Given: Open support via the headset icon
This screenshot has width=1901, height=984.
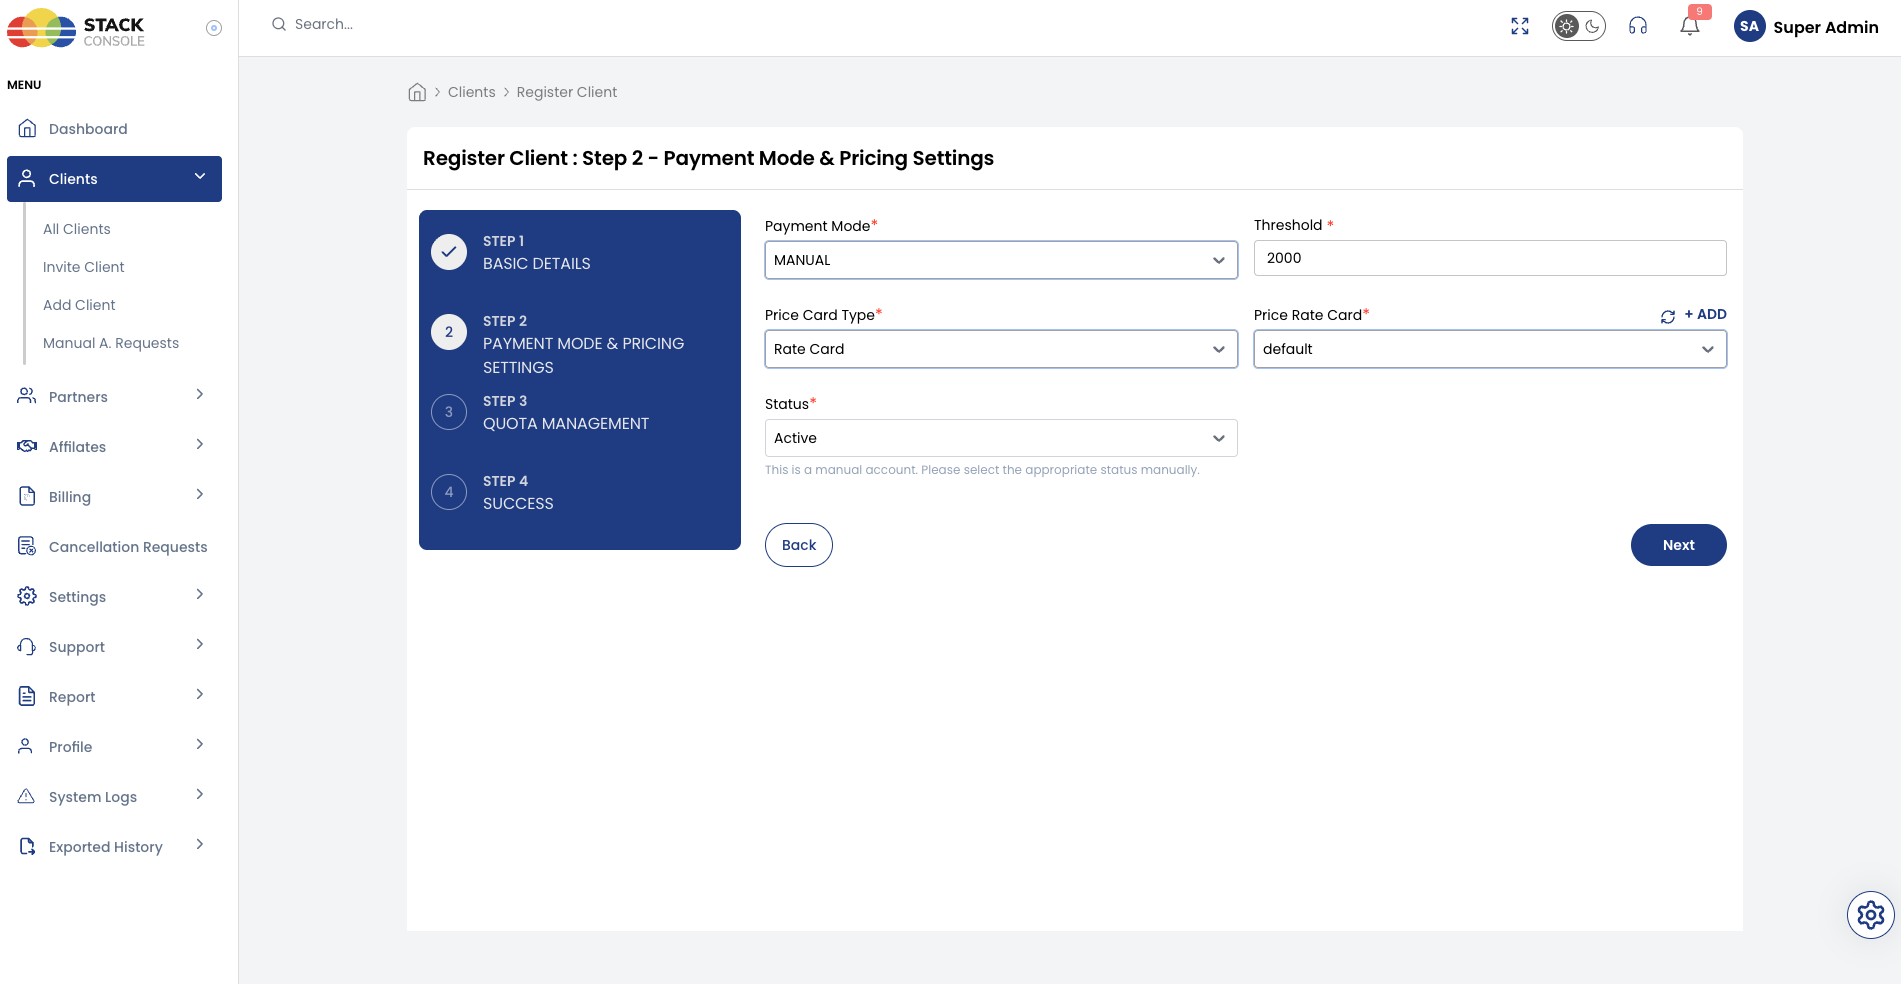Looking at the screenshot, I should coord(1638,27).
